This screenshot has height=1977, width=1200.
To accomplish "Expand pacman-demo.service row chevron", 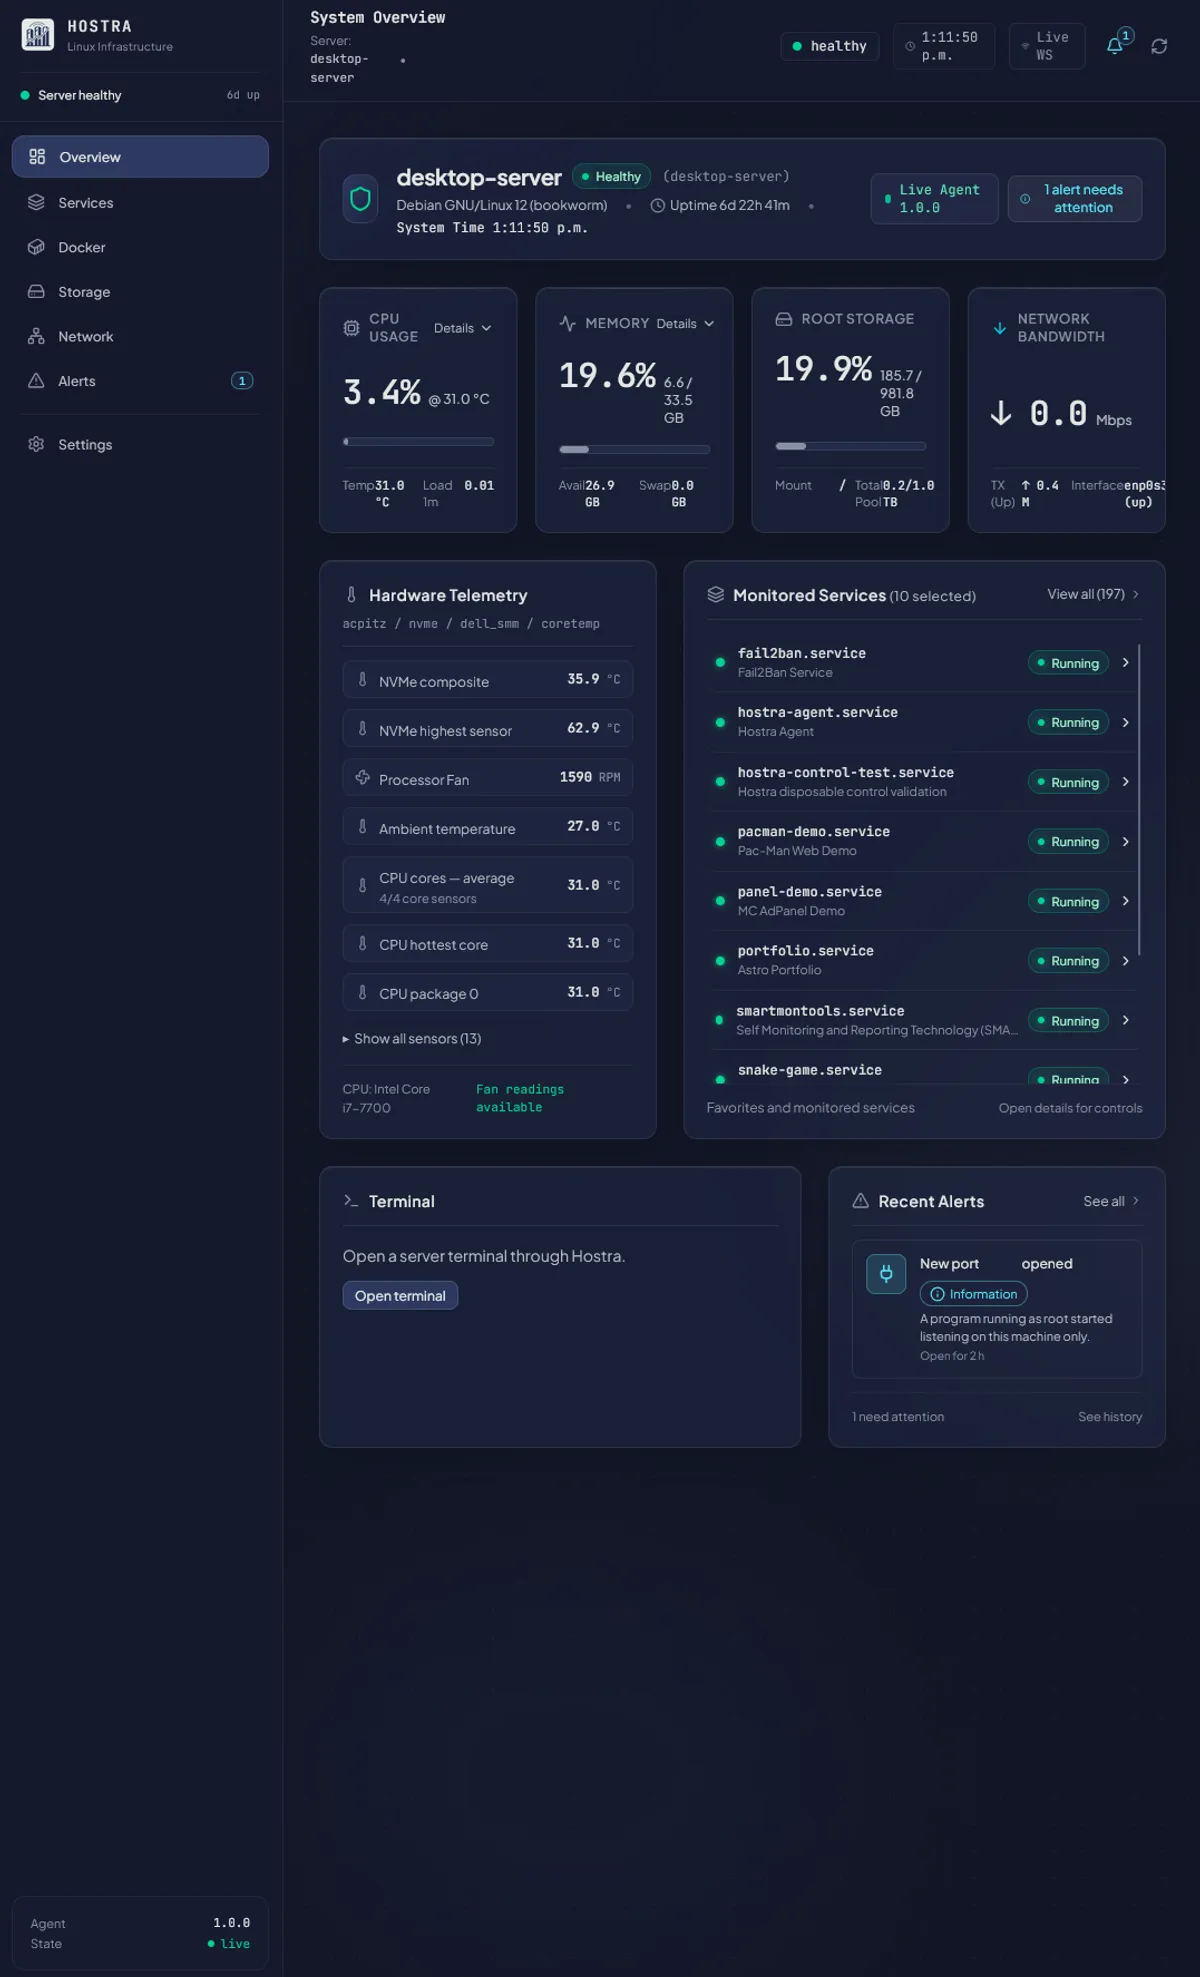I will (x=1125, y=842).
